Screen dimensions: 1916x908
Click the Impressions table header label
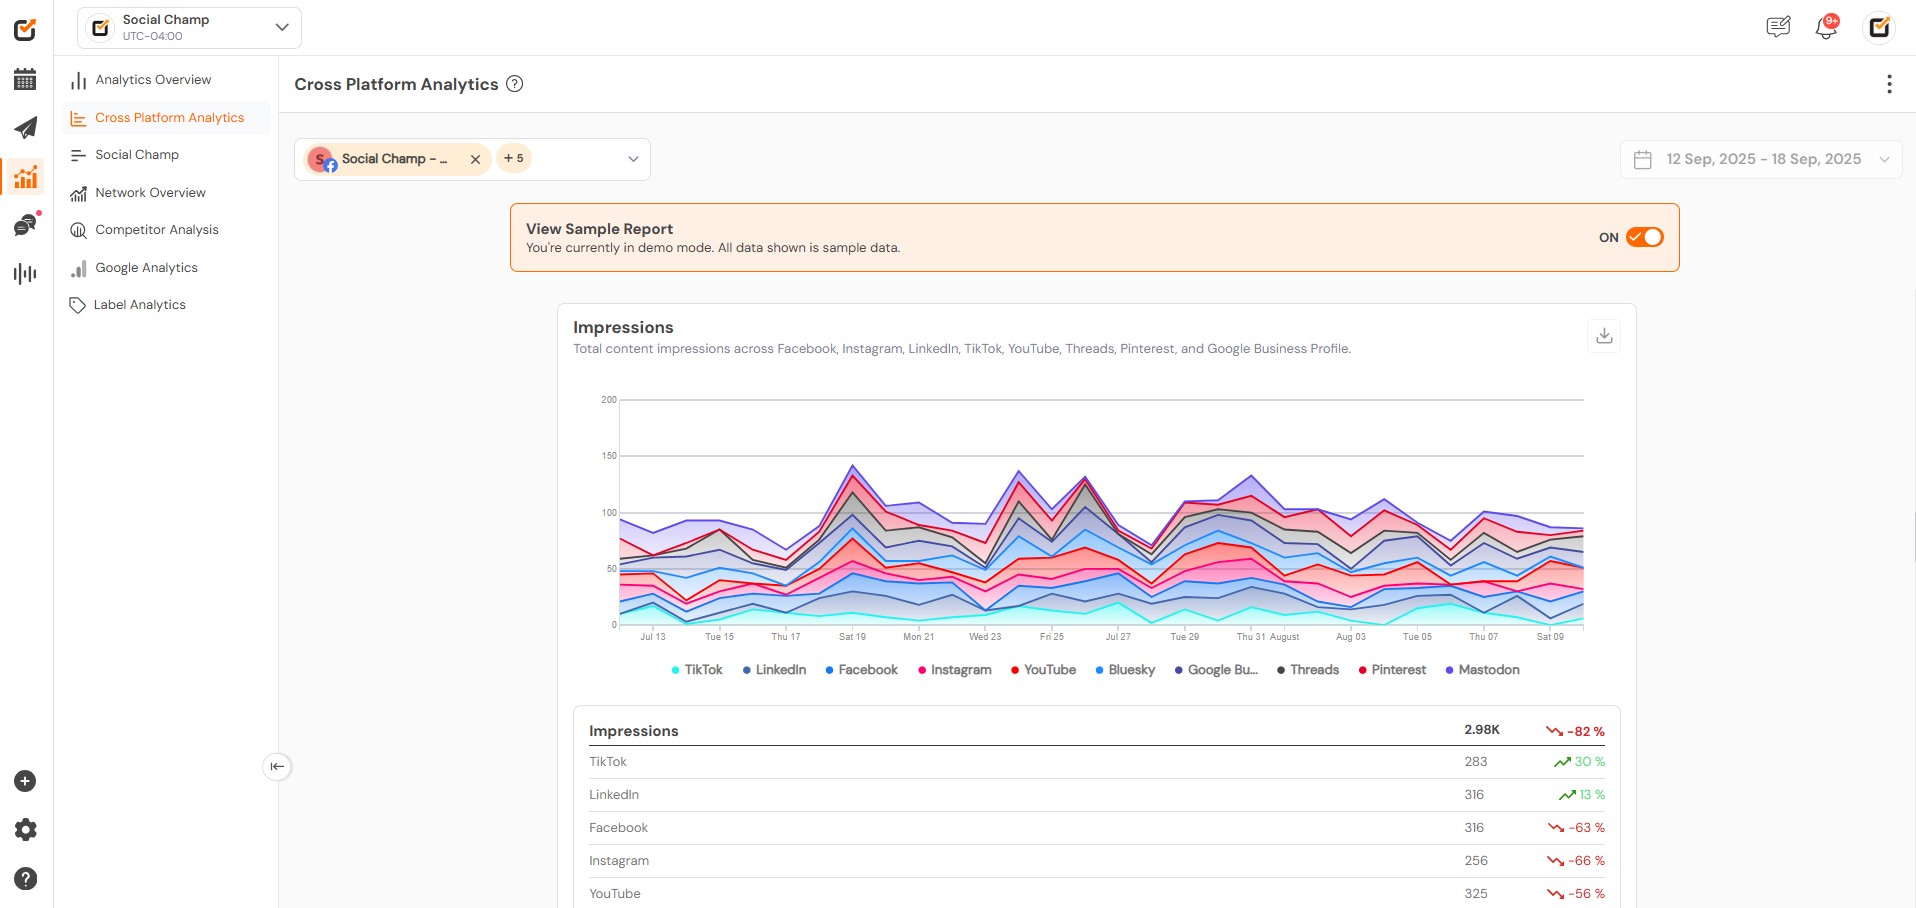pos(634,731)
